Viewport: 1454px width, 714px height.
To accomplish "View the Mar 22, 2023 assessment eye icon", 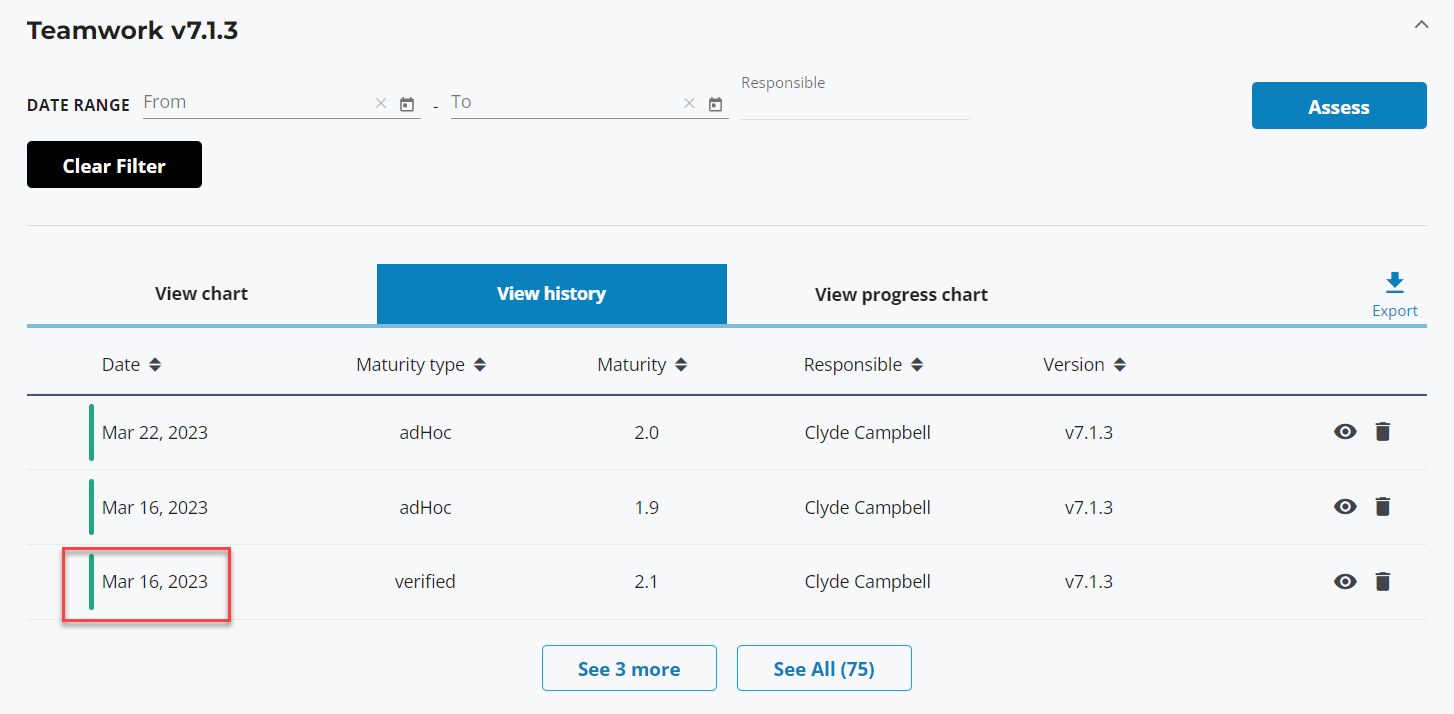I will point(1345,432).
